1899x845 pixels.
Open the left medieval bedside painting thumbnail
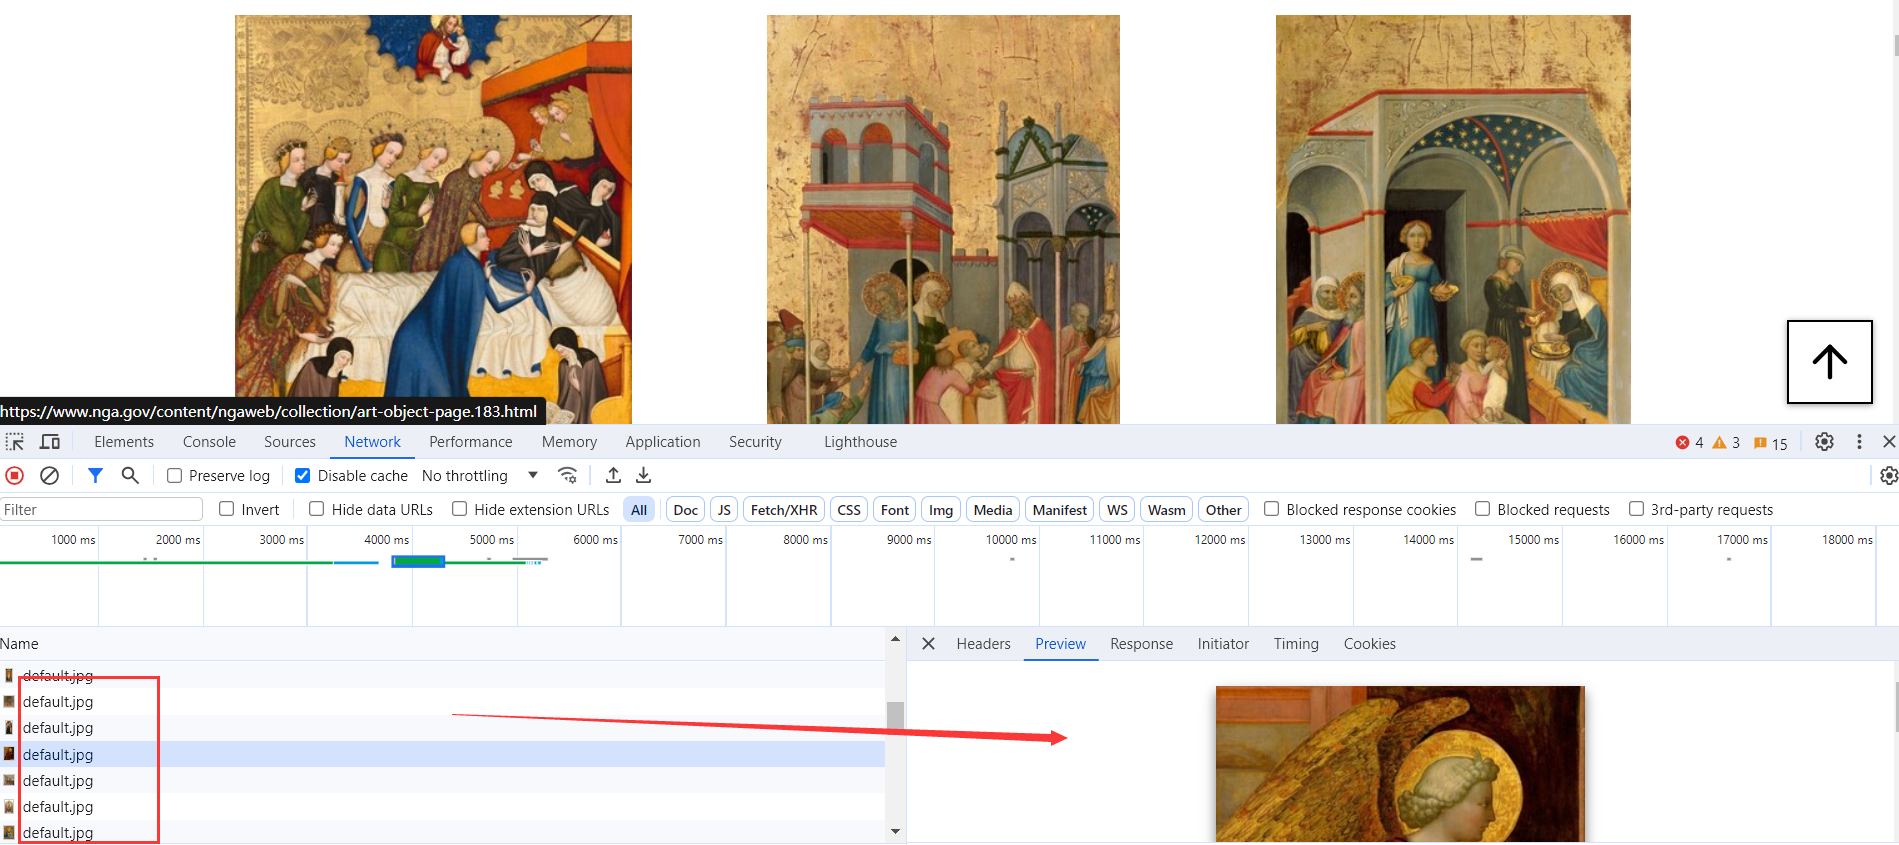point(433,218)
